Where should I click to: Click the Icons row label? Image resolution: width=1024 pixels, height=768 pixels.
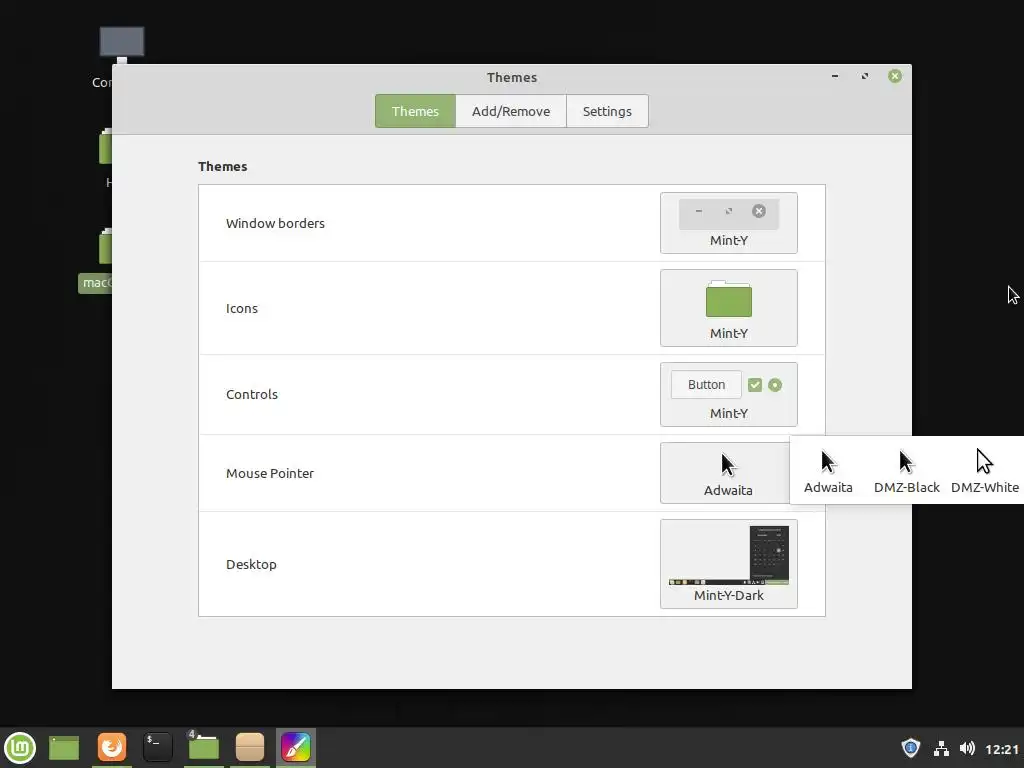click(242, 308)
